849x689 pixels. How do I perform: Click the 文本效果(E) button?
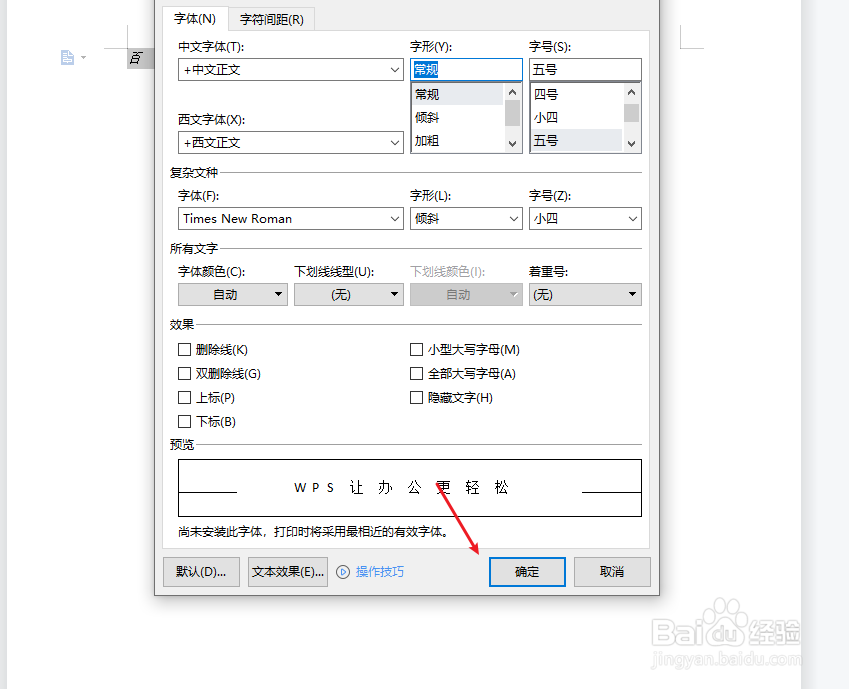tap(287, 571)
